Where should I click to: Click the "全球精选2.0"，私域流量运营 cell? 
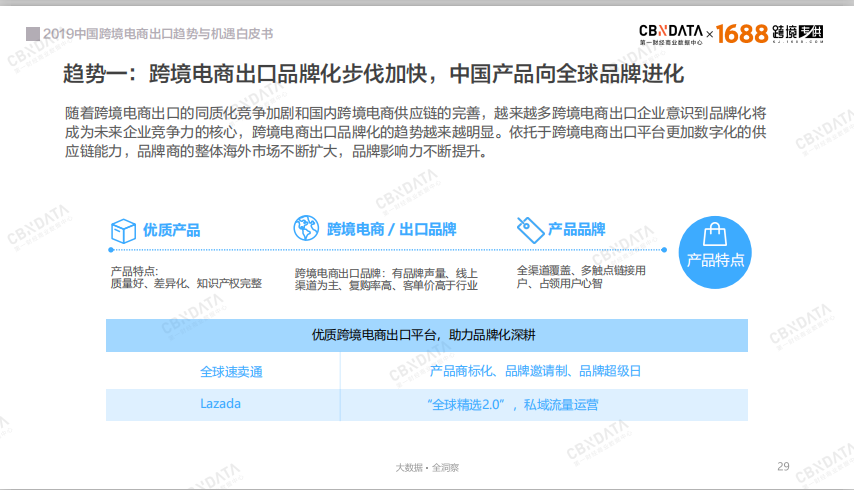(x=544, y=405)
